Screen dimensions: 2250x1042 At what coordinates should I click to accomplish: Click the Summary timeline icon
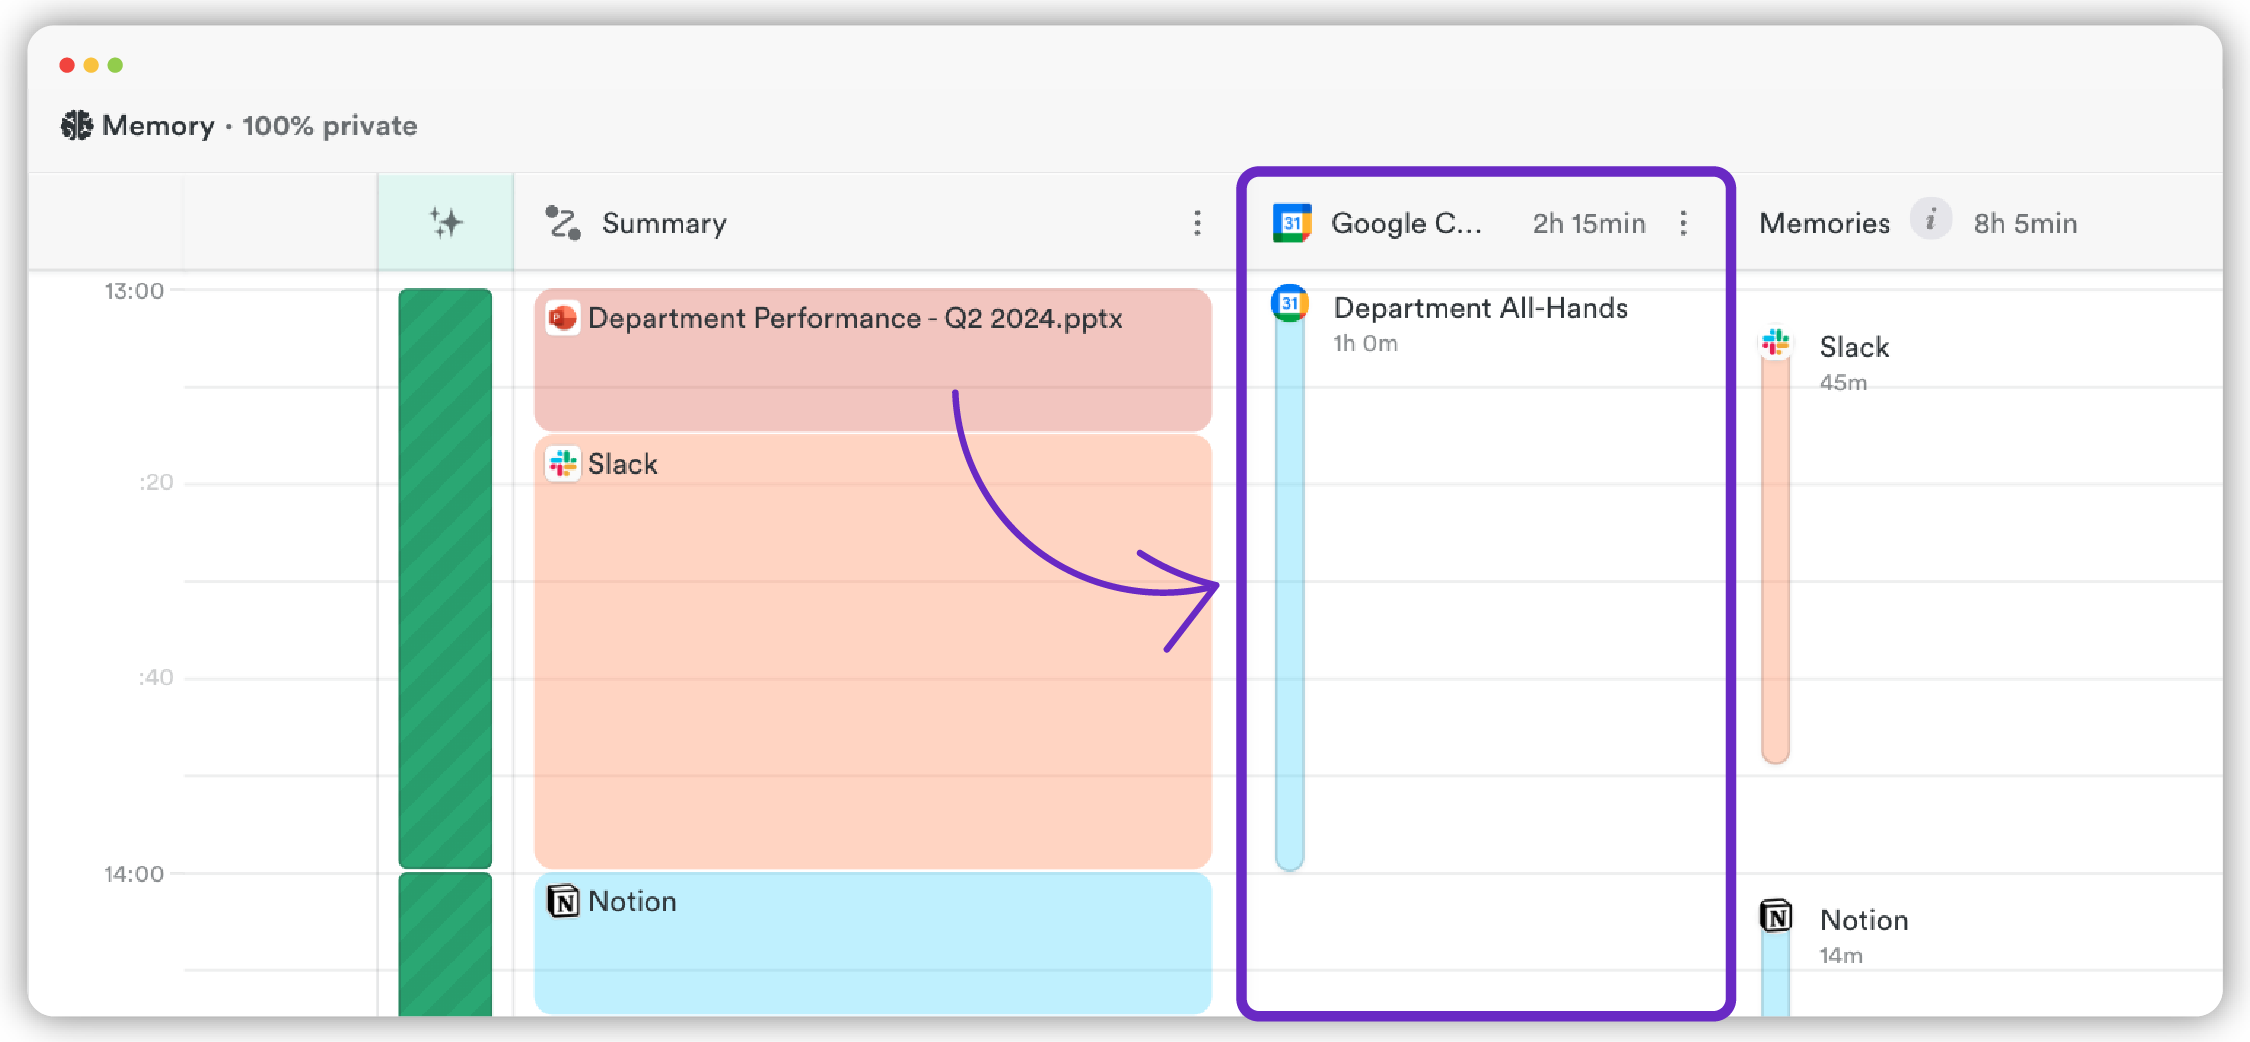pos(563,223)
